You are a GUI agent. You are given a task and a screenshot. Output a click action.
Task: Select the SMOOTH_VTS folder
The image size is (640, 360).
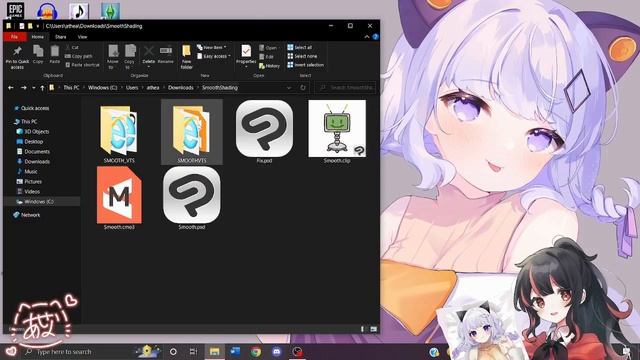[x=119, y=133]
